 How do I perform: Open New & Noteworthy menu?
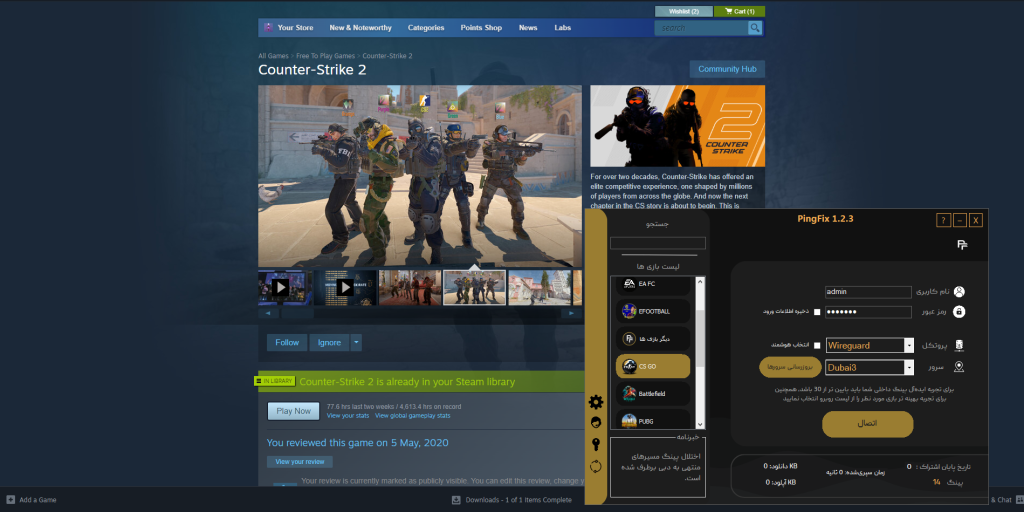coord(360,28)
